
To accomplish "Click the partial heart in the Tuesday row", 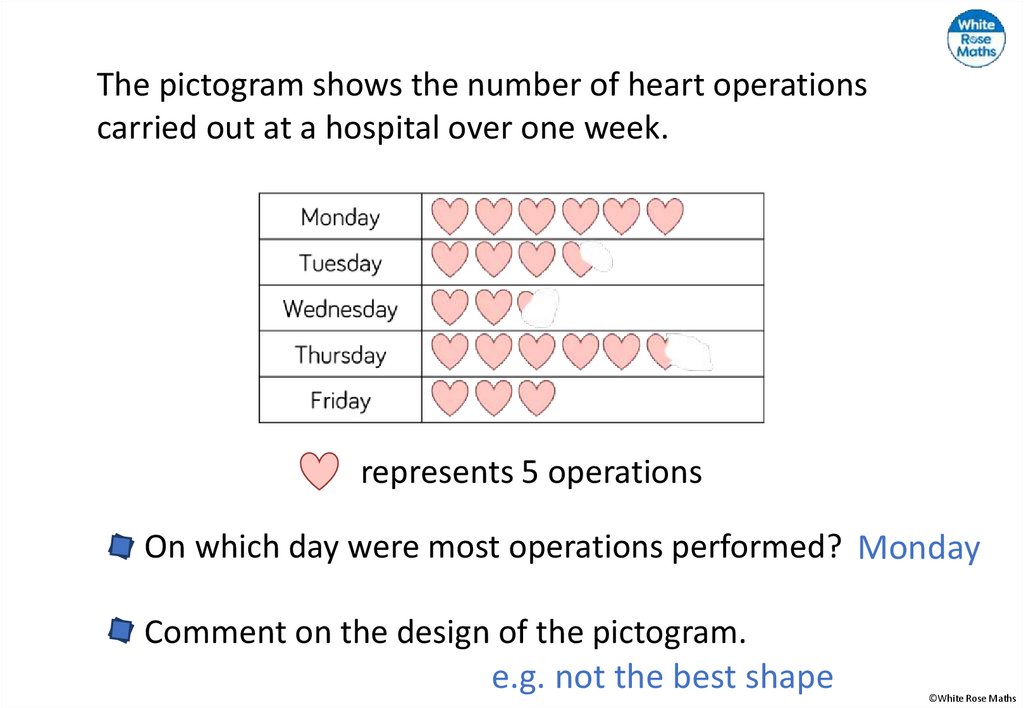I will pyautogui.click(x=578, y=260).
